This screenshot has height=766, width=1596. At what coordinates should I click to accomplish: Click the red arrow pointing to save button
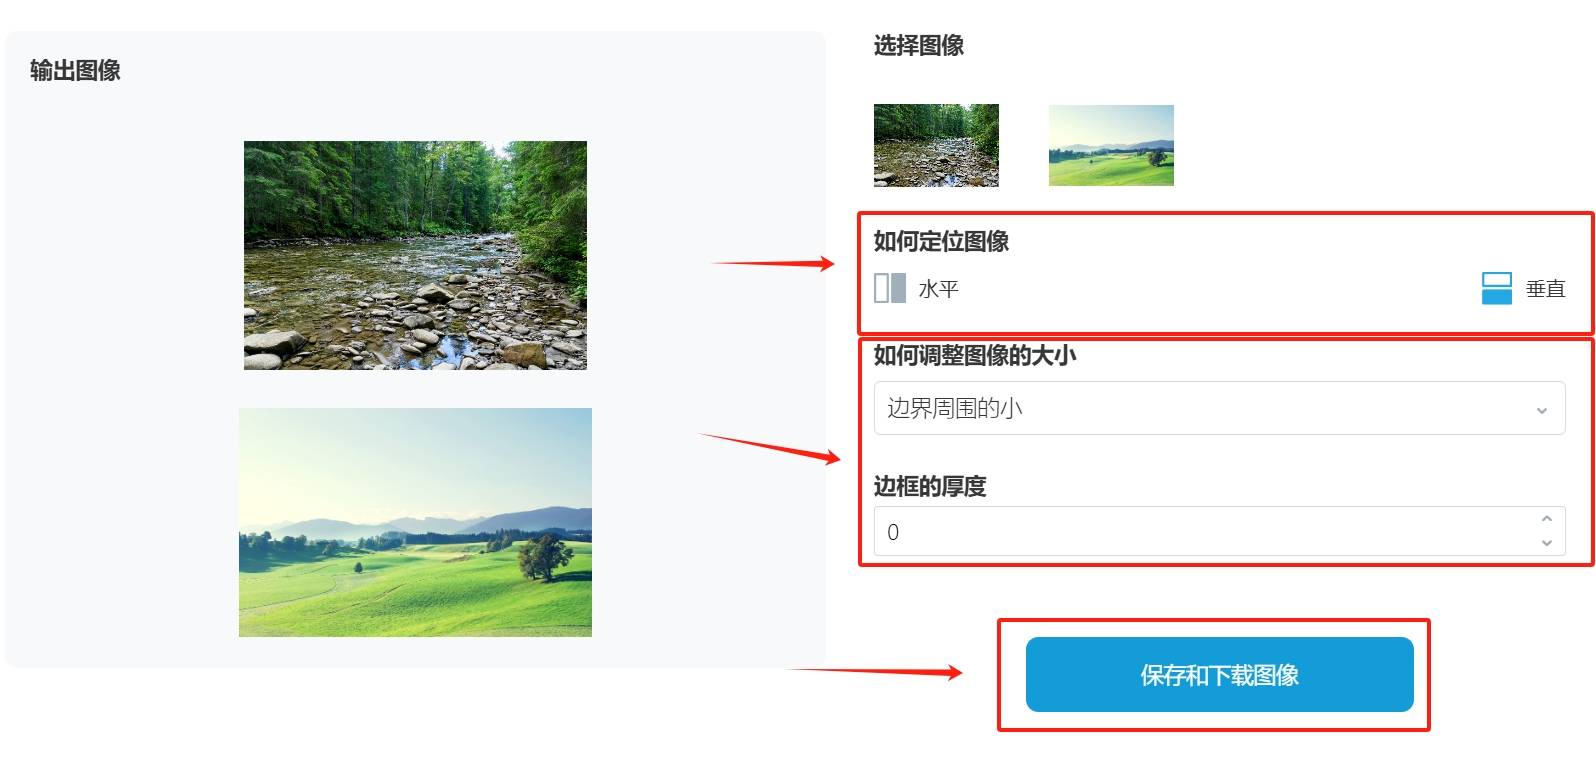[876, 671]
